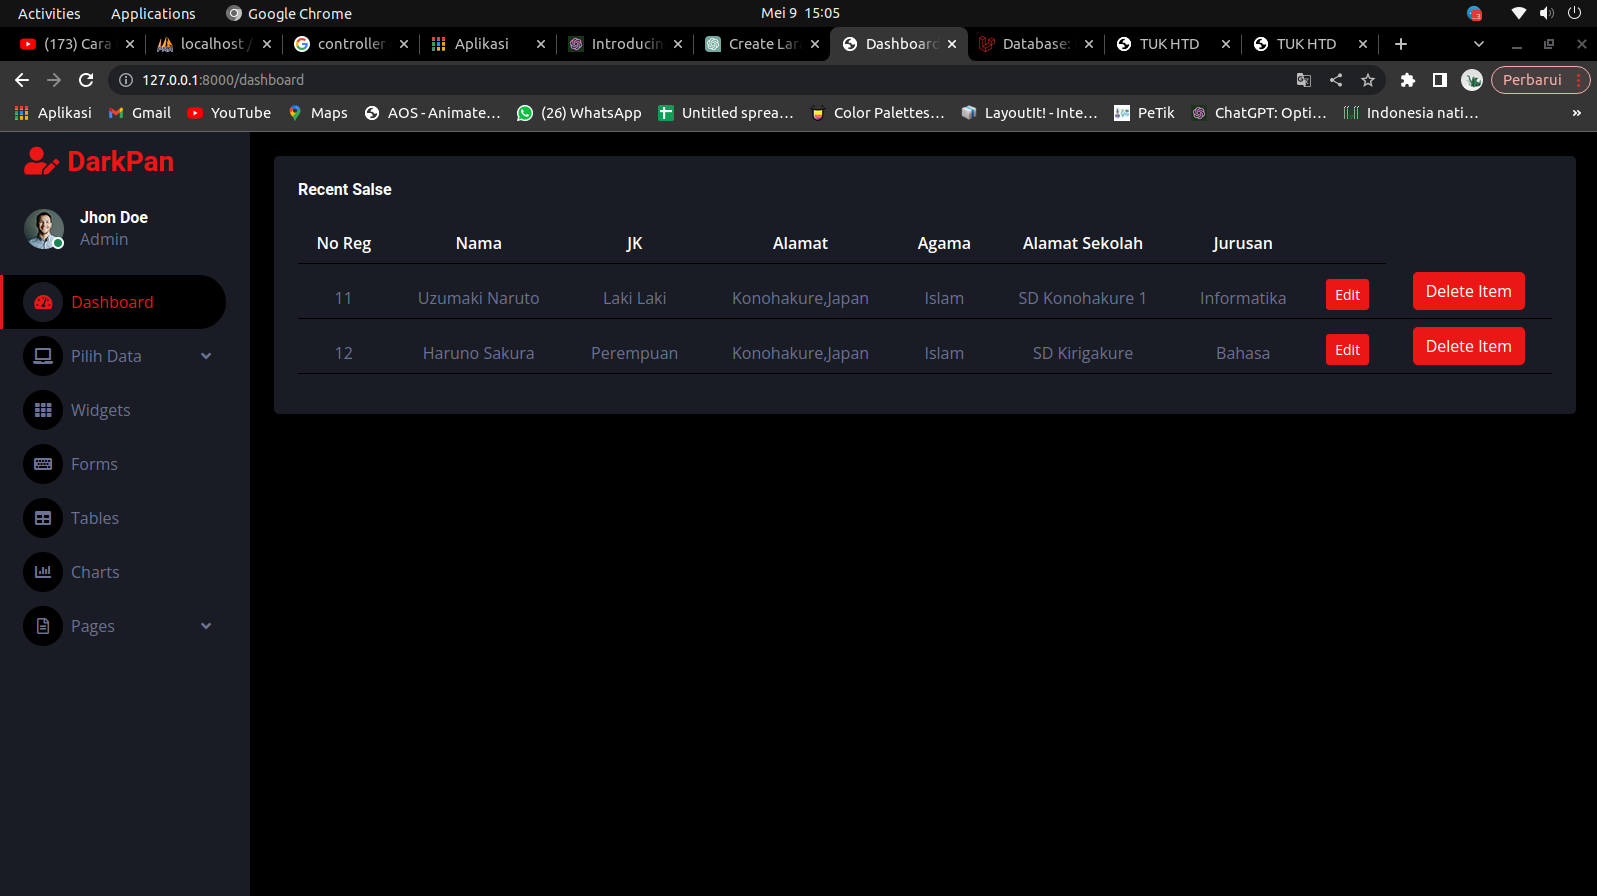1597x896 pixels.
Task: Go back with the browser back arrow
Action: (x=22, y=80)
